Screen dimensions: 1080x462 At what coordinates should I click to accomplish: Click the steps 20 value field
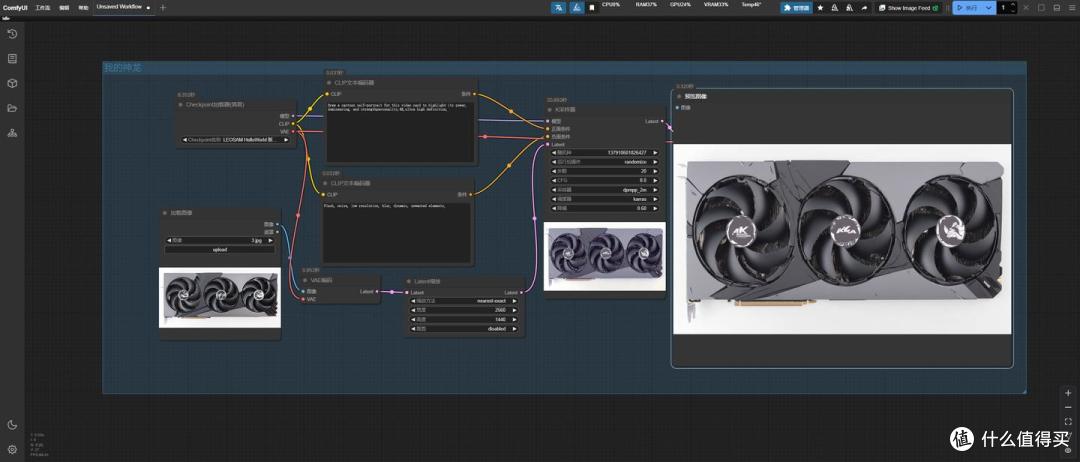[x=605, y=171]
